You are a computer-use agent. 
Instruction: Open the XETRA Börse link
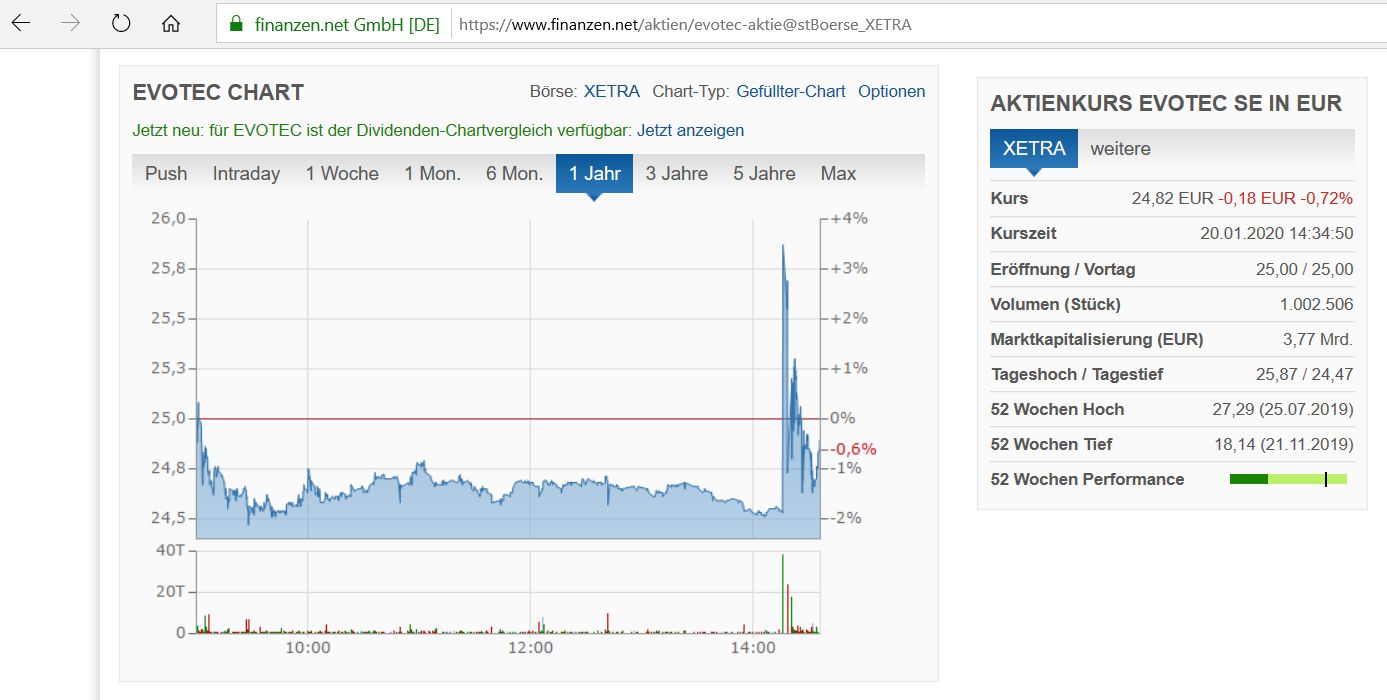pos(611,91)
